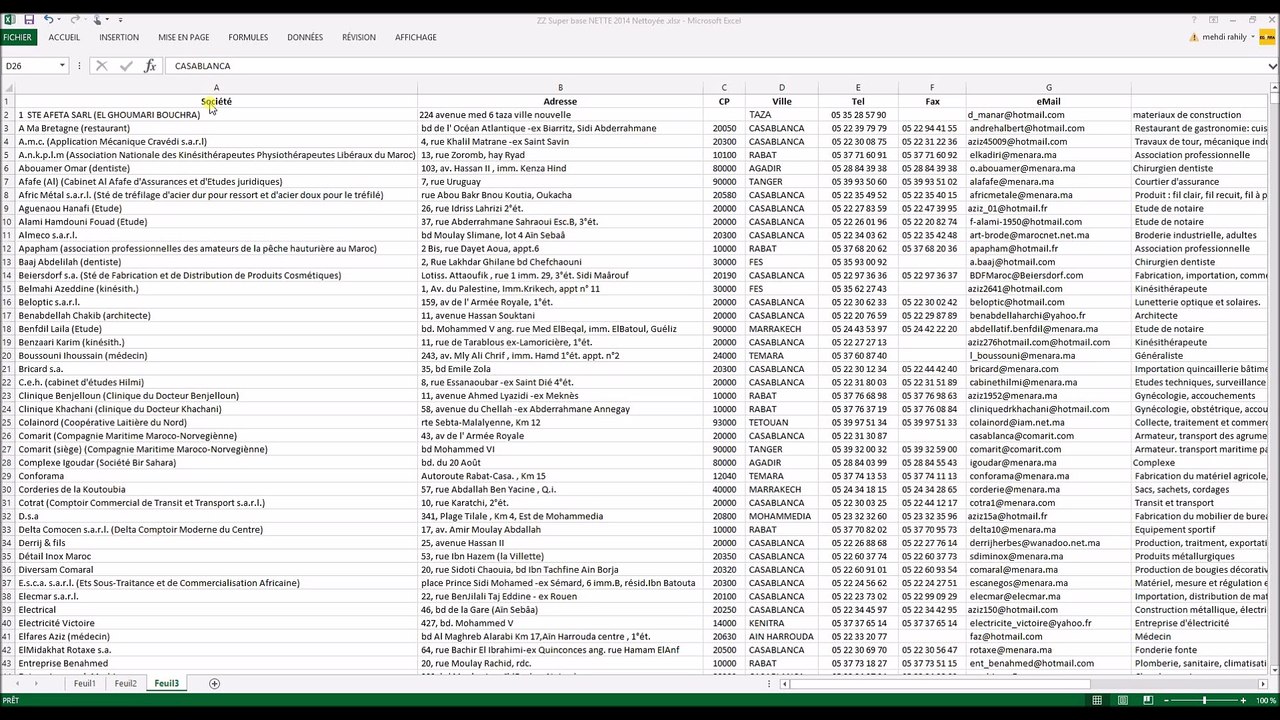Image resolution: width=1280 pixels, height=720 pixels.
Task: Select the Feuil3 sheet tab
Action: coord(166,684)
